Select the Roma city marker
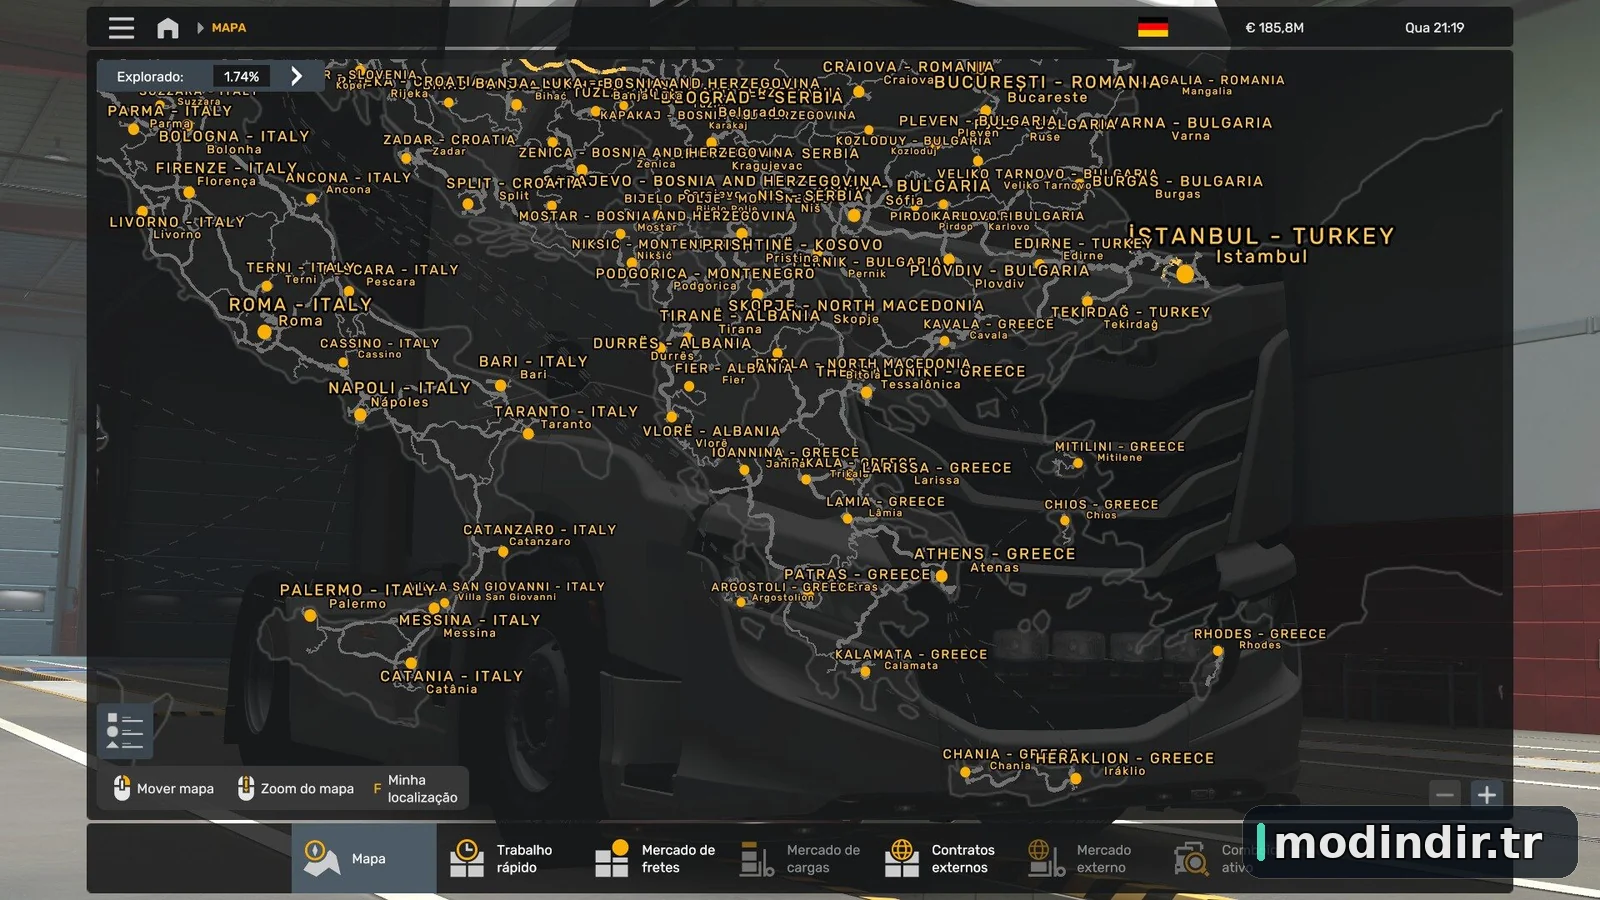Viewport: 1600px width, 900px height. [x=264, y=331]
